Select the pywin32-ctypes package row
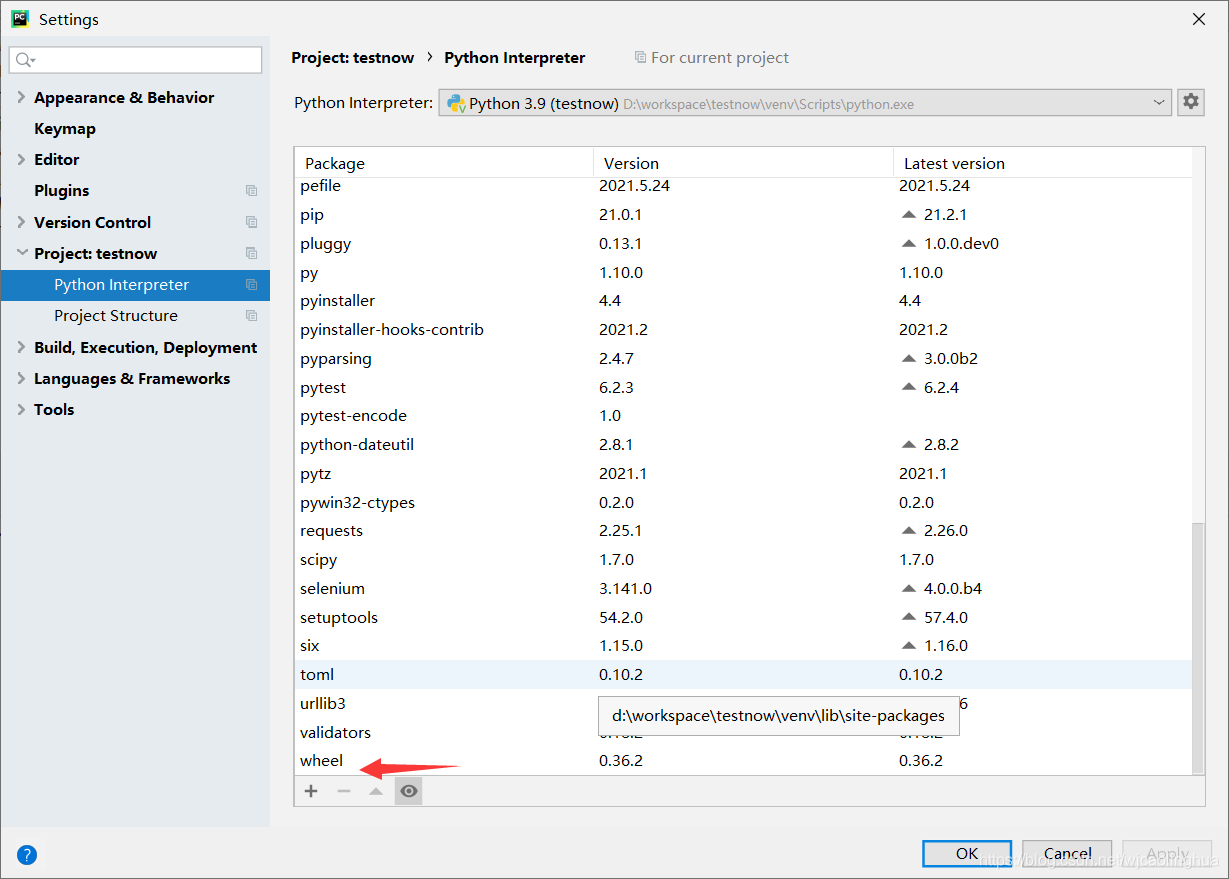Image resolution: width=1229 pixels, height=879 pixels. pos(743,503)
